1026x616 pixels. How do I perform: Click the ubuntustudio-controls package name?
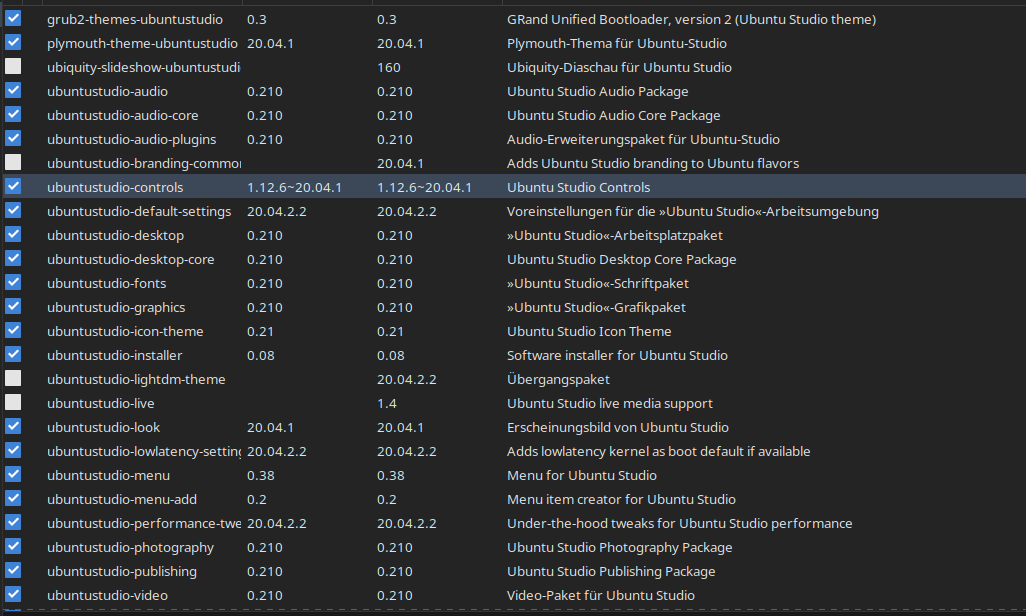click(x=115, y=188)
